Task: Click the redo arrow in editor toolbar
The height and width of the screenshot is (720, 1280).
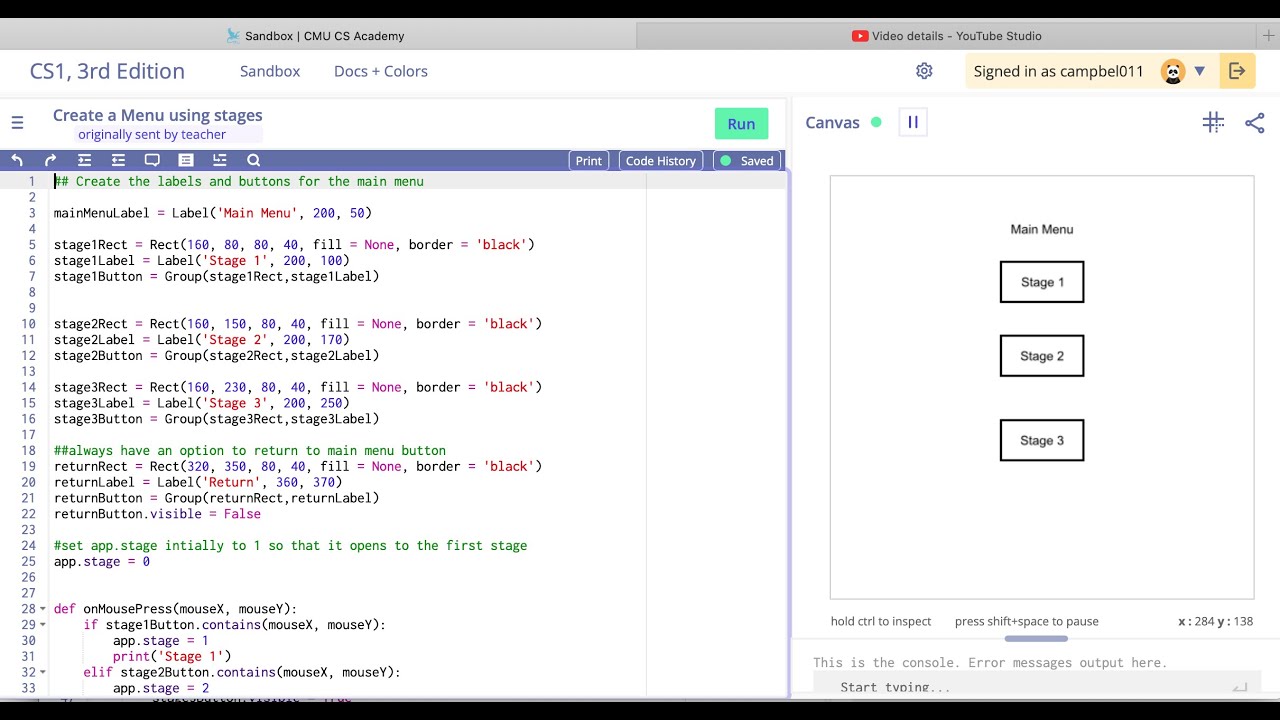Action: pos(51,160)
